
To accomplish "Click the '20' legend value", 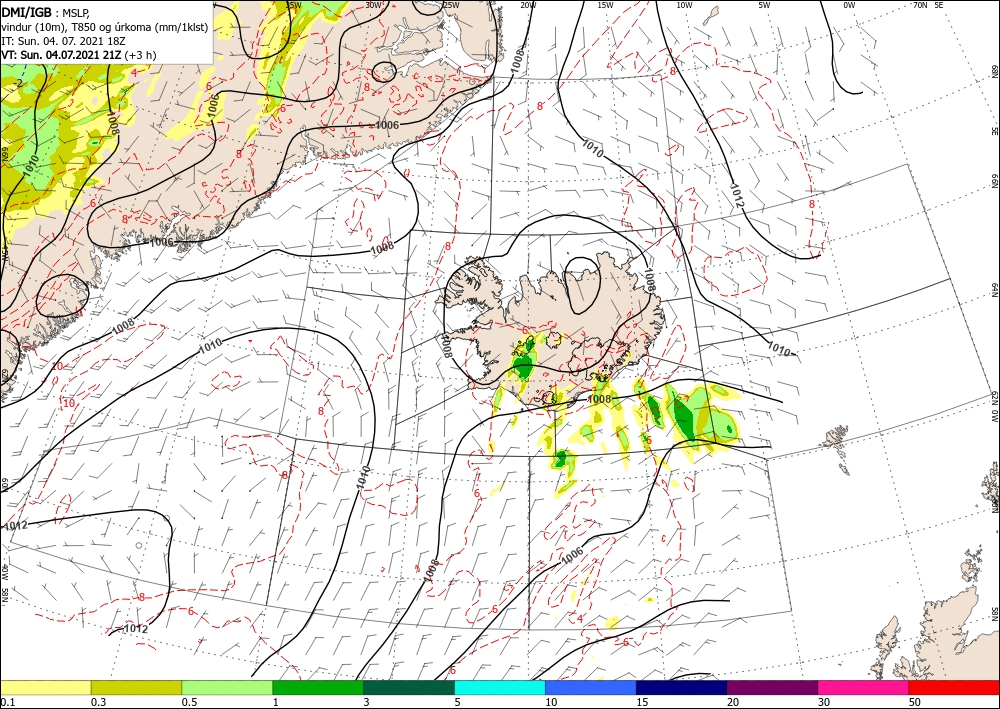I will pos(733,702).
